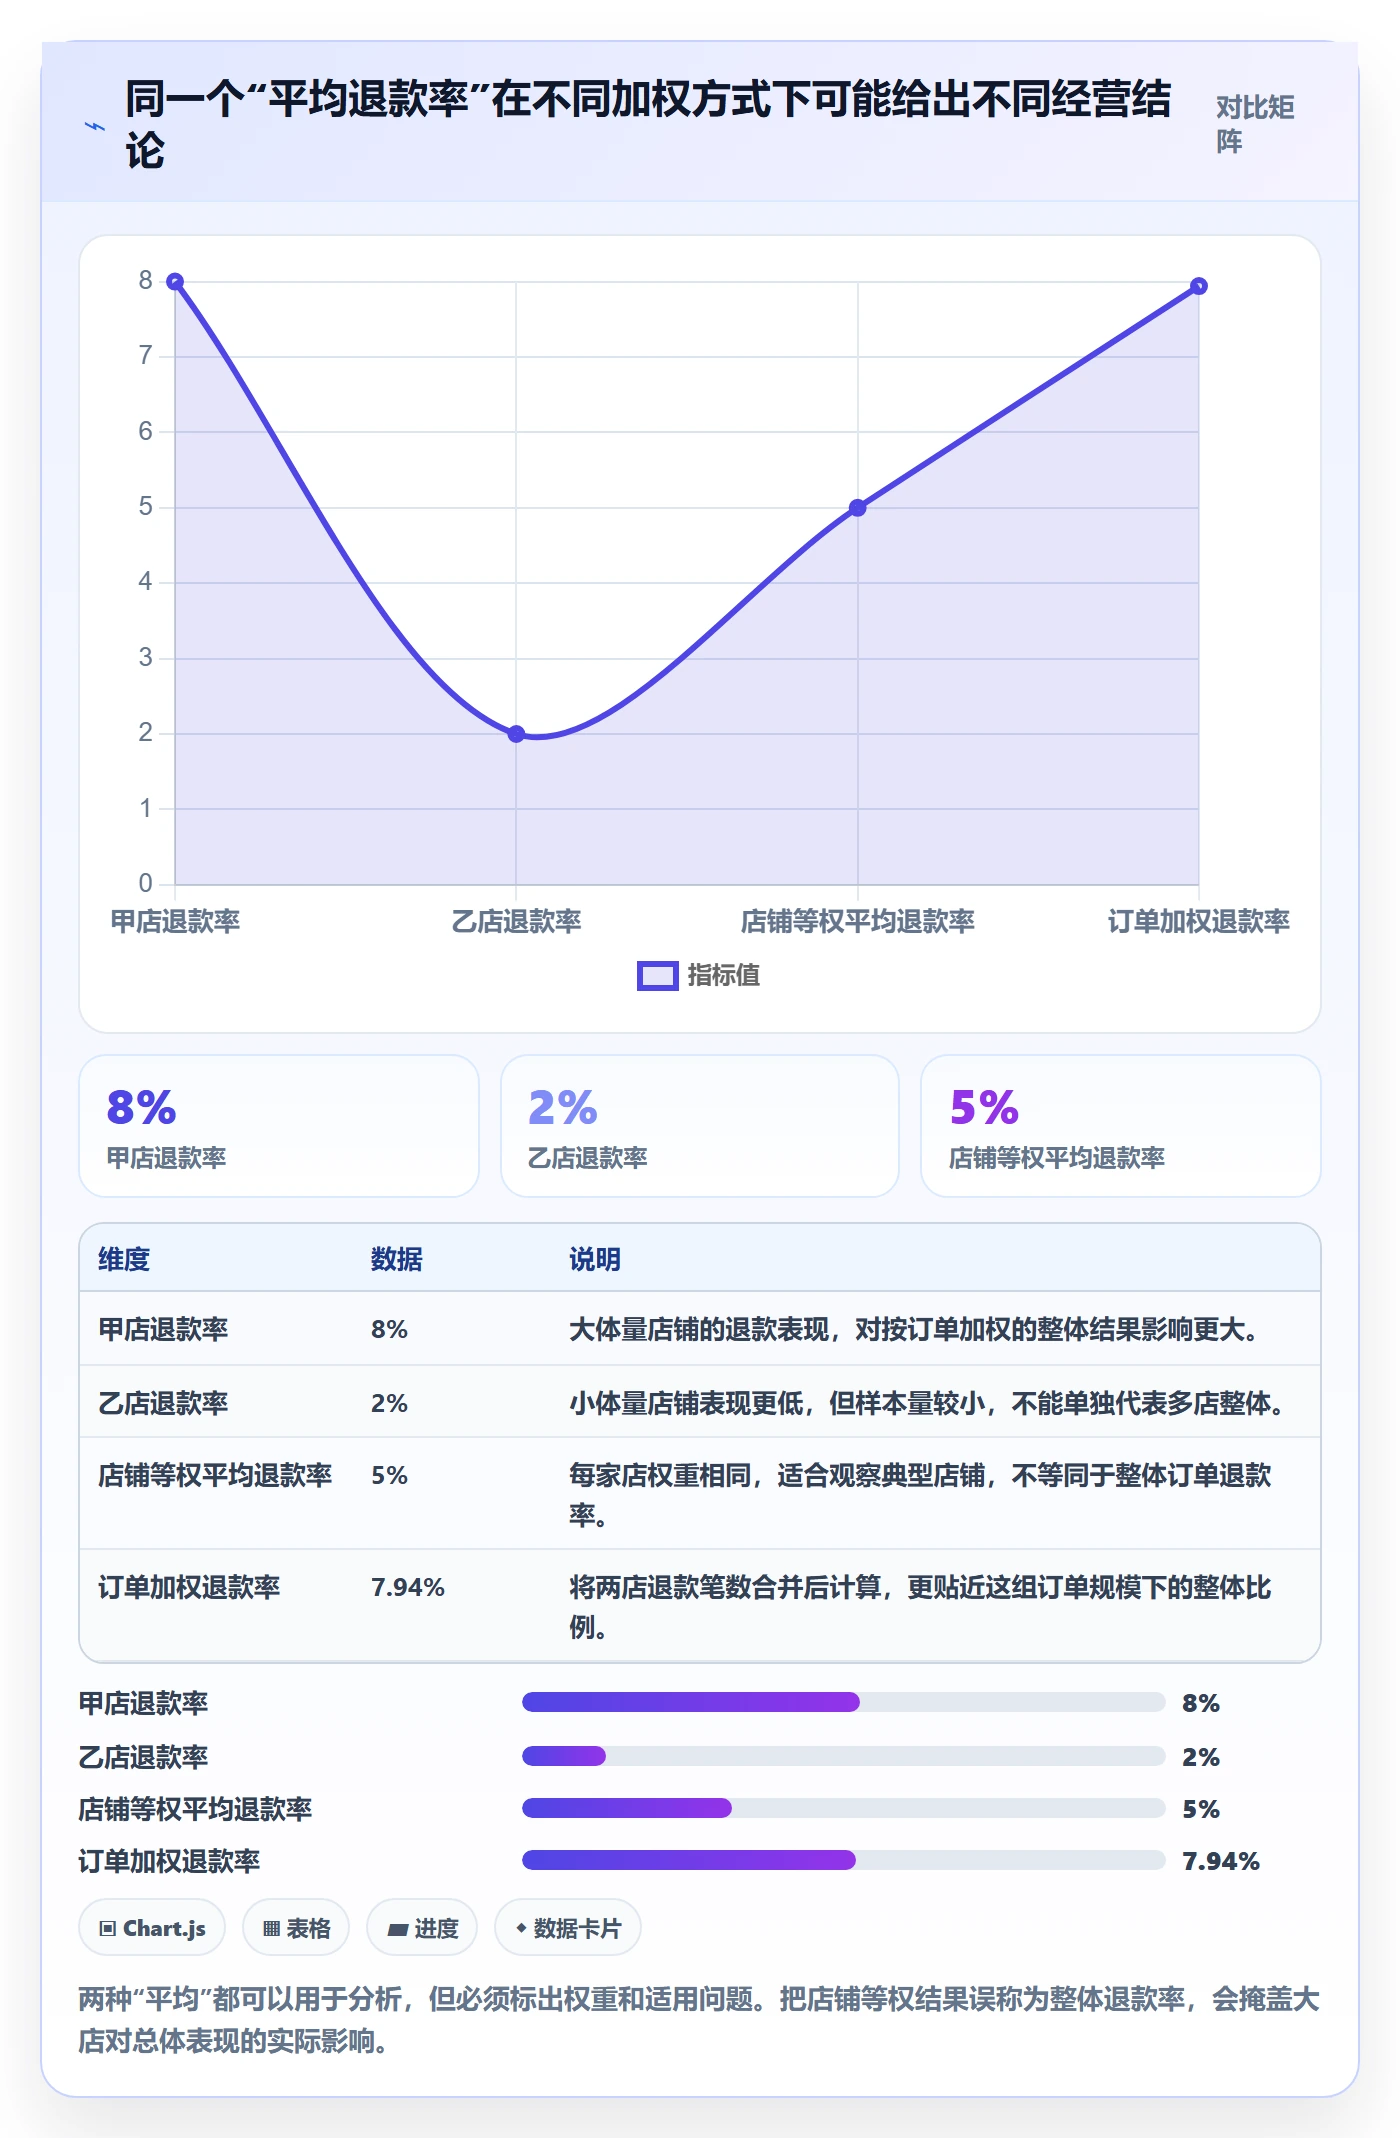The height and width of the screenshot is (2138, 1400).
Task: Click the 8% value in the table
Action: [x=389, y=1329]
